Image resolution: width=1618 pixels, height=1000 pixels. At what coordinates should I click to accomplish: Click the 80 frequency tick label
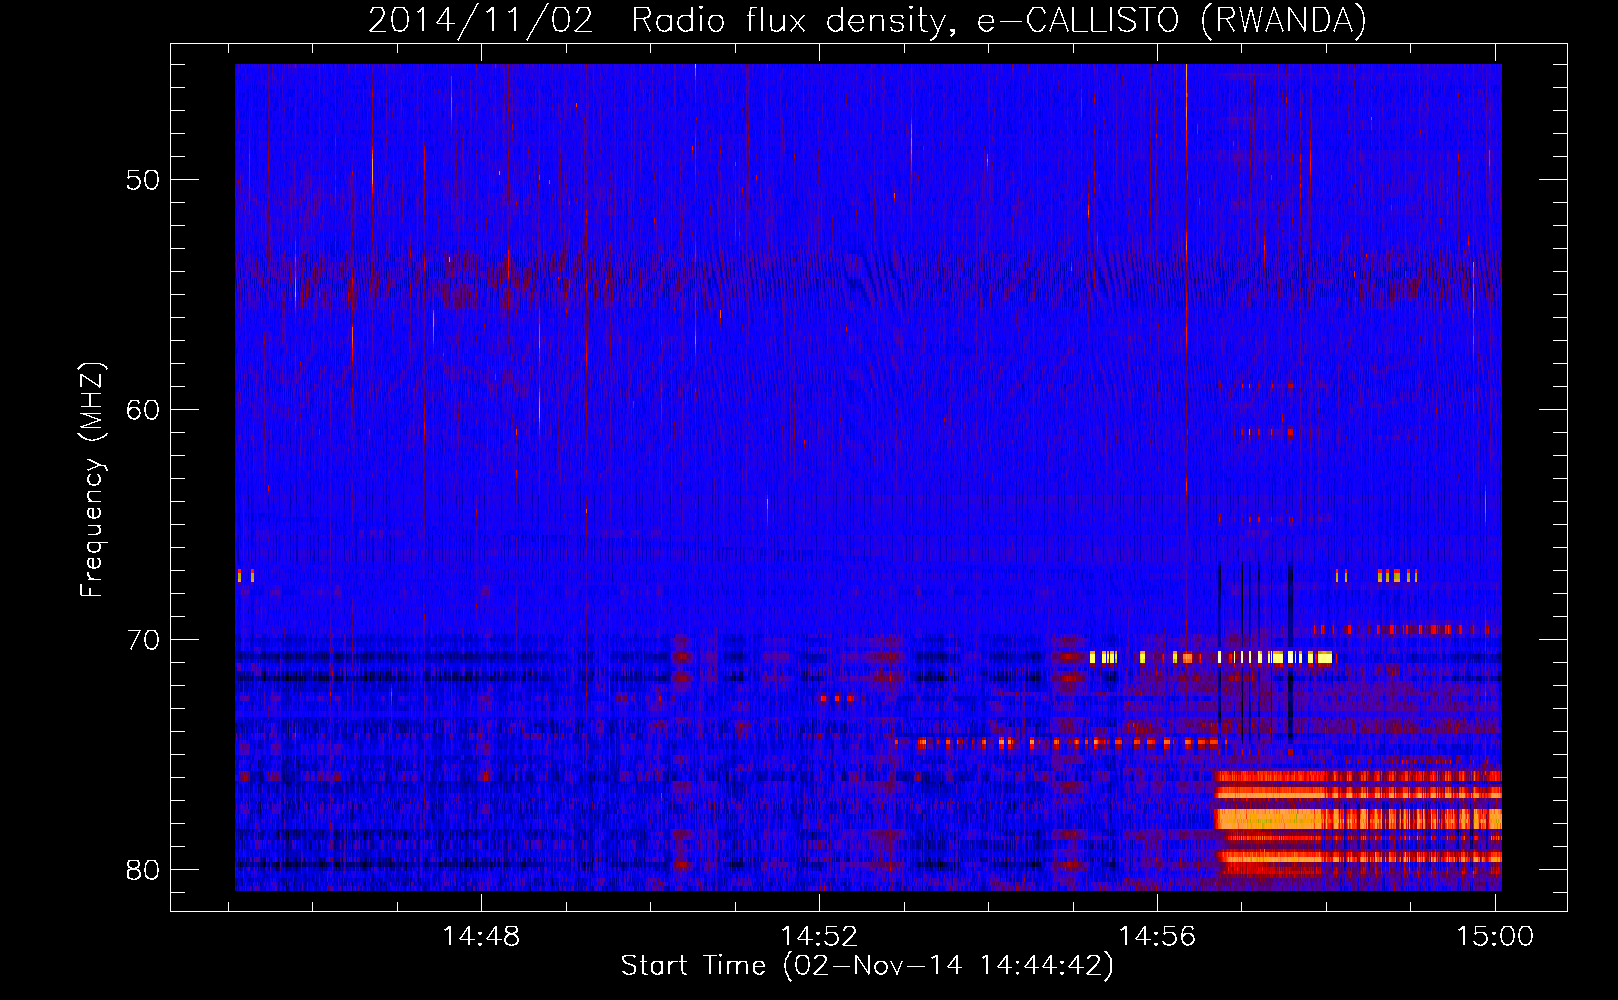coord(143,870)
